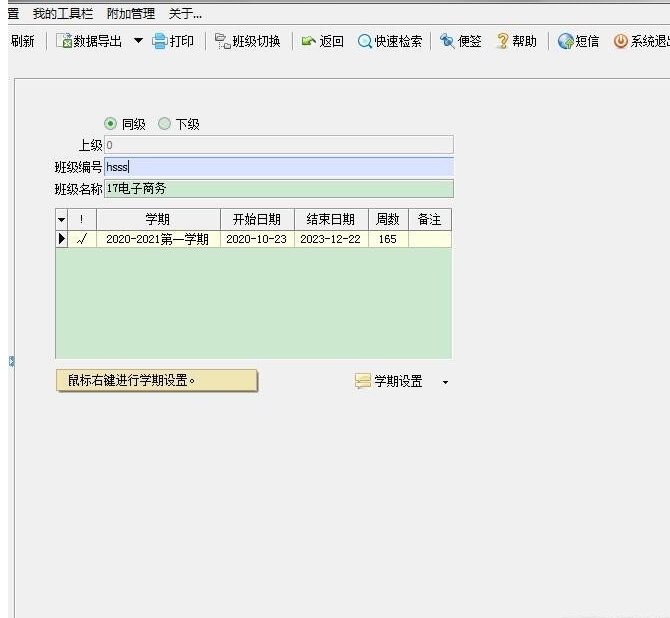Click the 周数 column header
This screenshot has width=670, height=618.
(388, 220)
